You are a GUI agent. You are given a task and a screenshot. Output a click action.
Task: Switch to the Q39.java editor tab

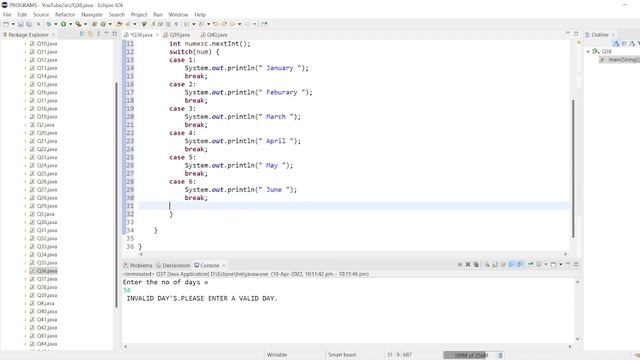(x=177, y=35)
